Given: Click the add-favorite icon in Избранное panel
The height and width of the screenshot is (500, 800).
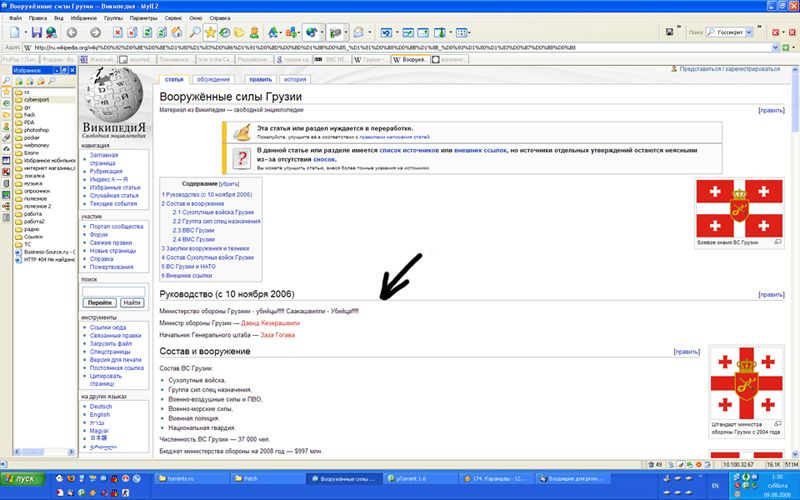Looking at the screenshot, I should pyautogui.click(x=19, y=82).
